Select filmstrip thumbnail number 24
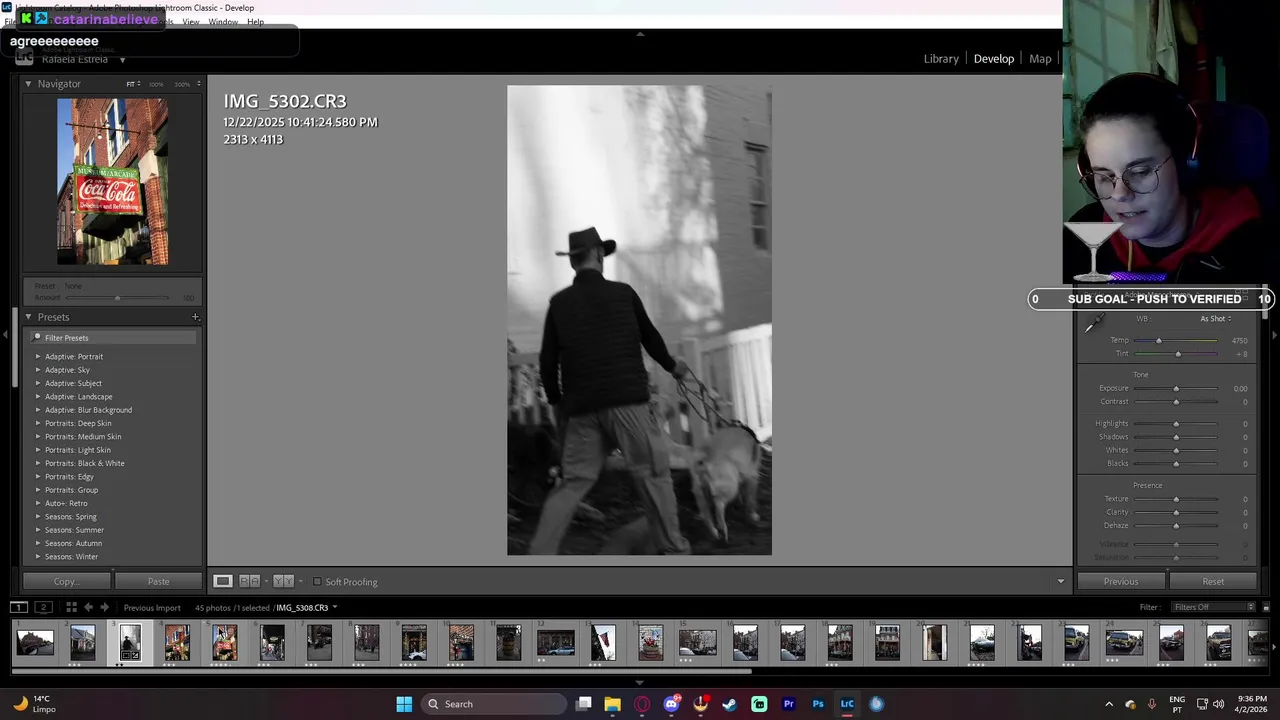1280x720 pixels. click(x=1124, y=642)
